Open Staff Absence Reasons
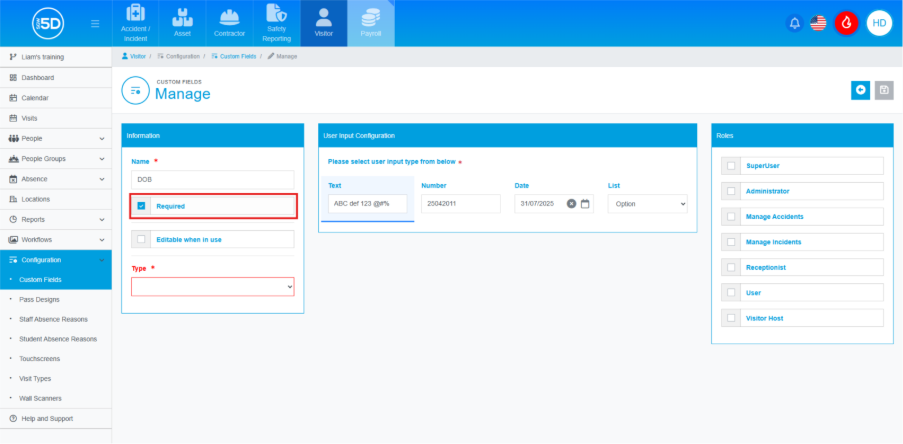The width and height of the screenshot is (903, 444). coord(56,319)
